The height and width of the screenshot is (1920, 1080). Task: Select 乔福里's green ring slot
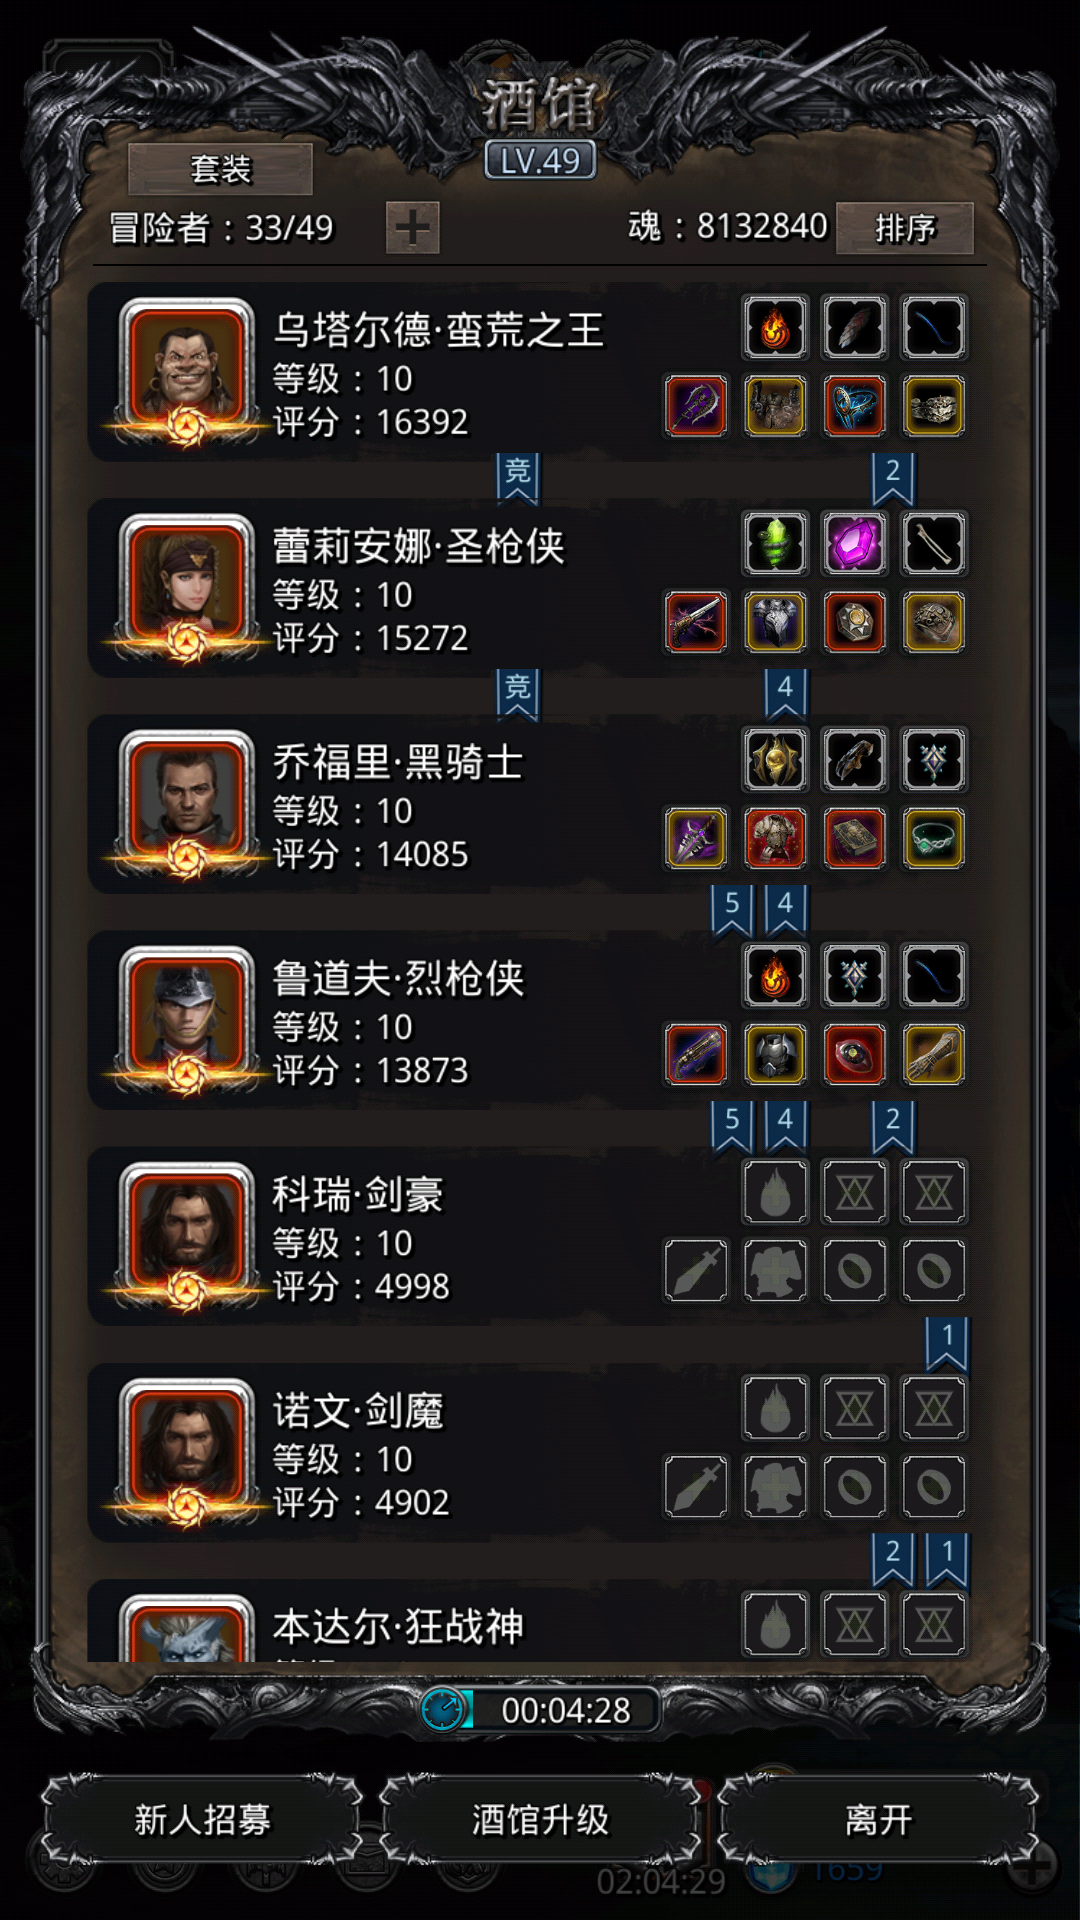[x=933, y=838]
